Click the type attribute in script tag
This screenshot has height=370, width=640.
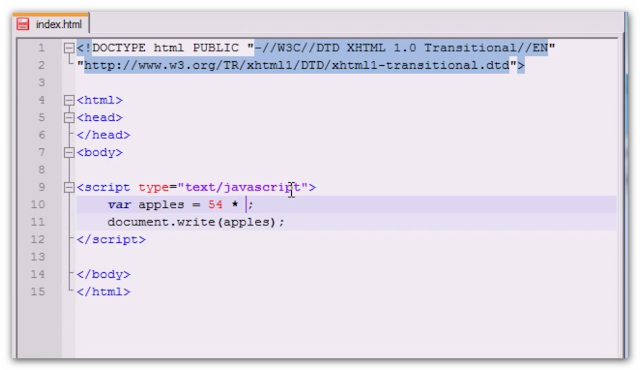click(x=153, y=188)
